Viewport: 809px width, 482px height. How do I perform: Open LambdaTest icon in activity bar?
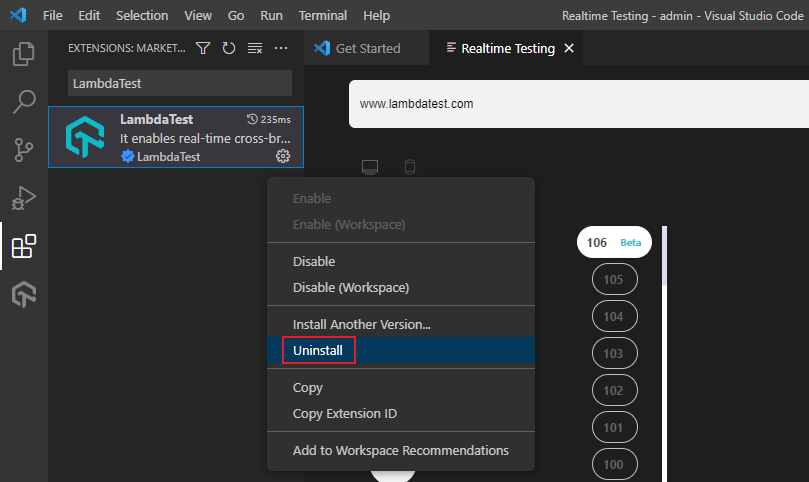point(24,295)
